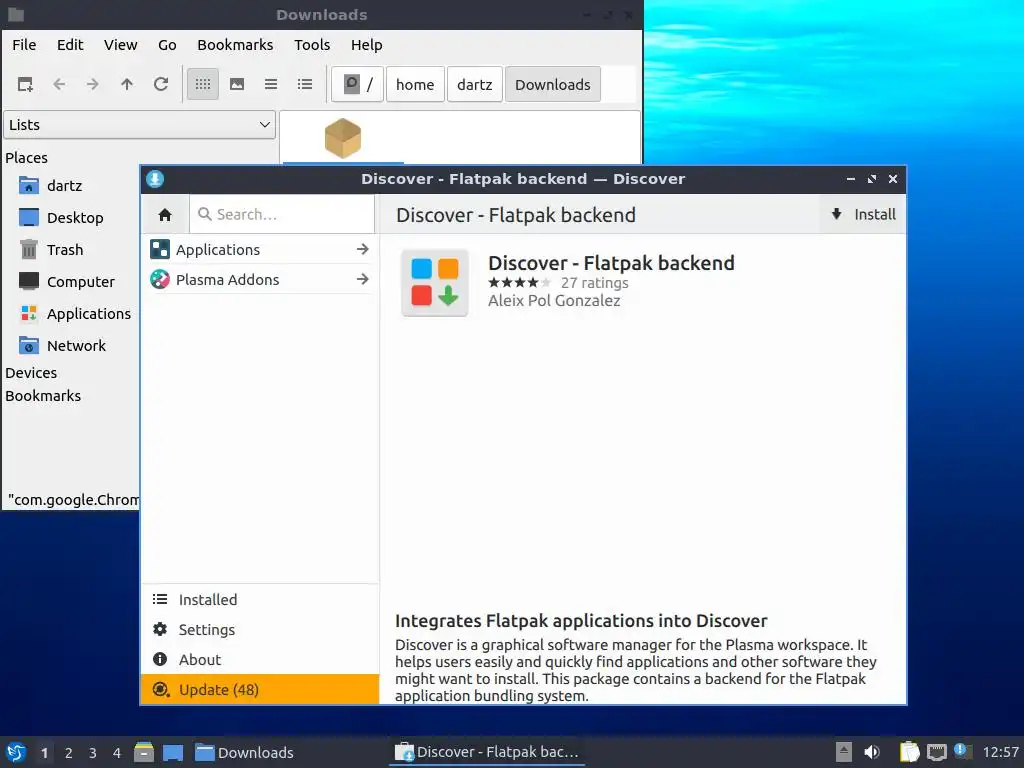
Task: Open File menu in file manager
Action: point(24,45)
